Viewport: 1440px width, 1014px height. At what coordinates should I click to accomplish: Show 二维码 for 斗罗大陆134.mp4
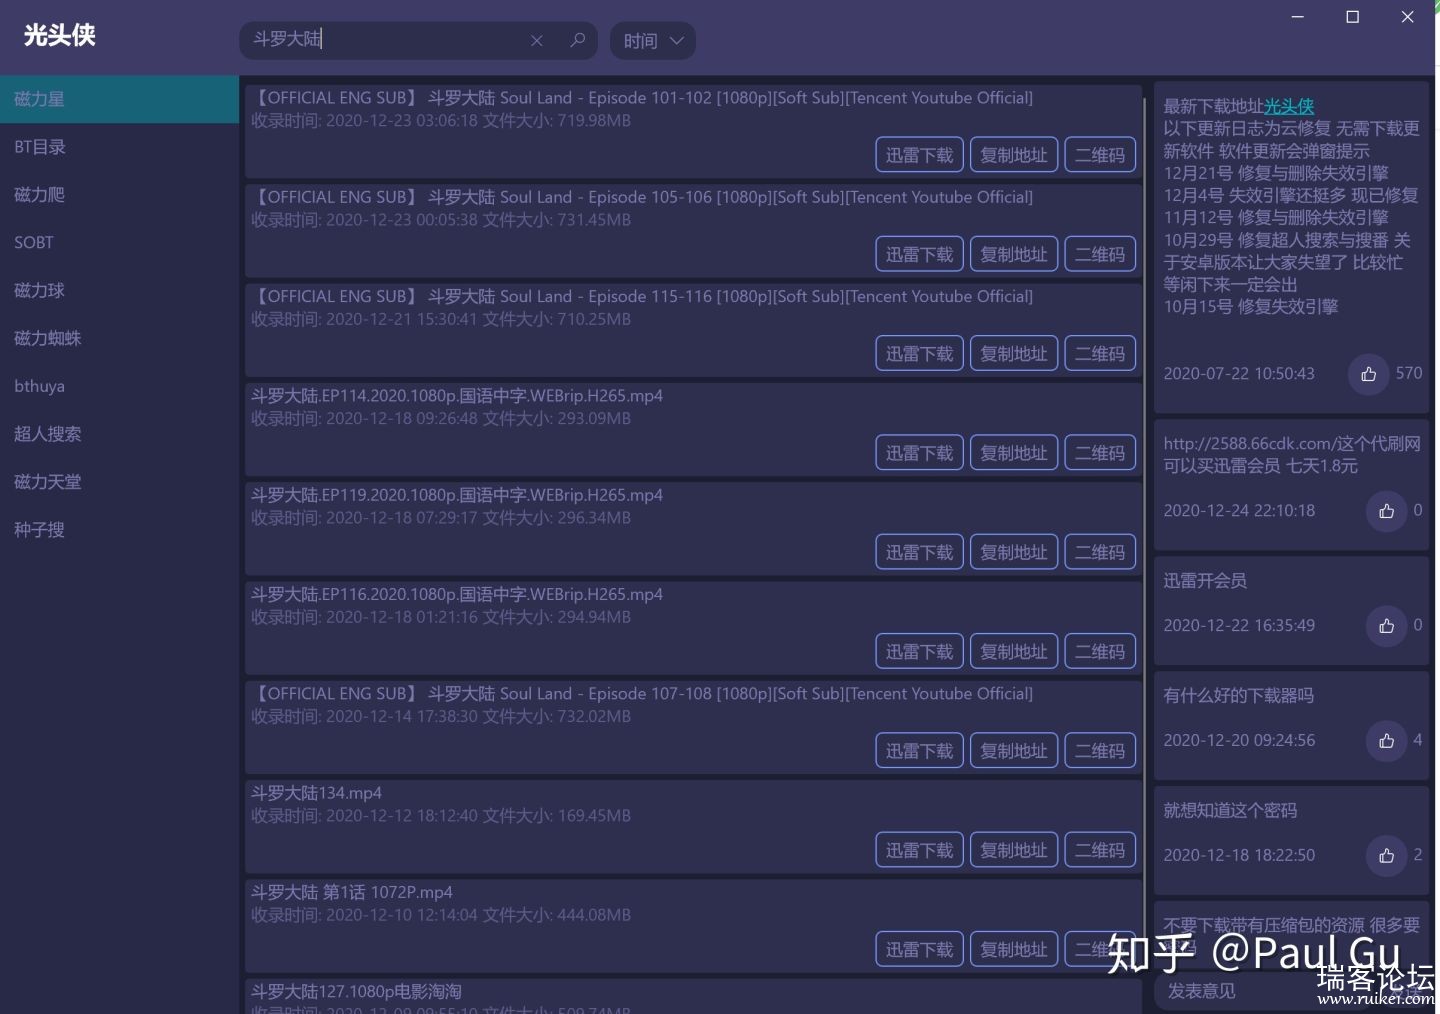click(1100, 850)
